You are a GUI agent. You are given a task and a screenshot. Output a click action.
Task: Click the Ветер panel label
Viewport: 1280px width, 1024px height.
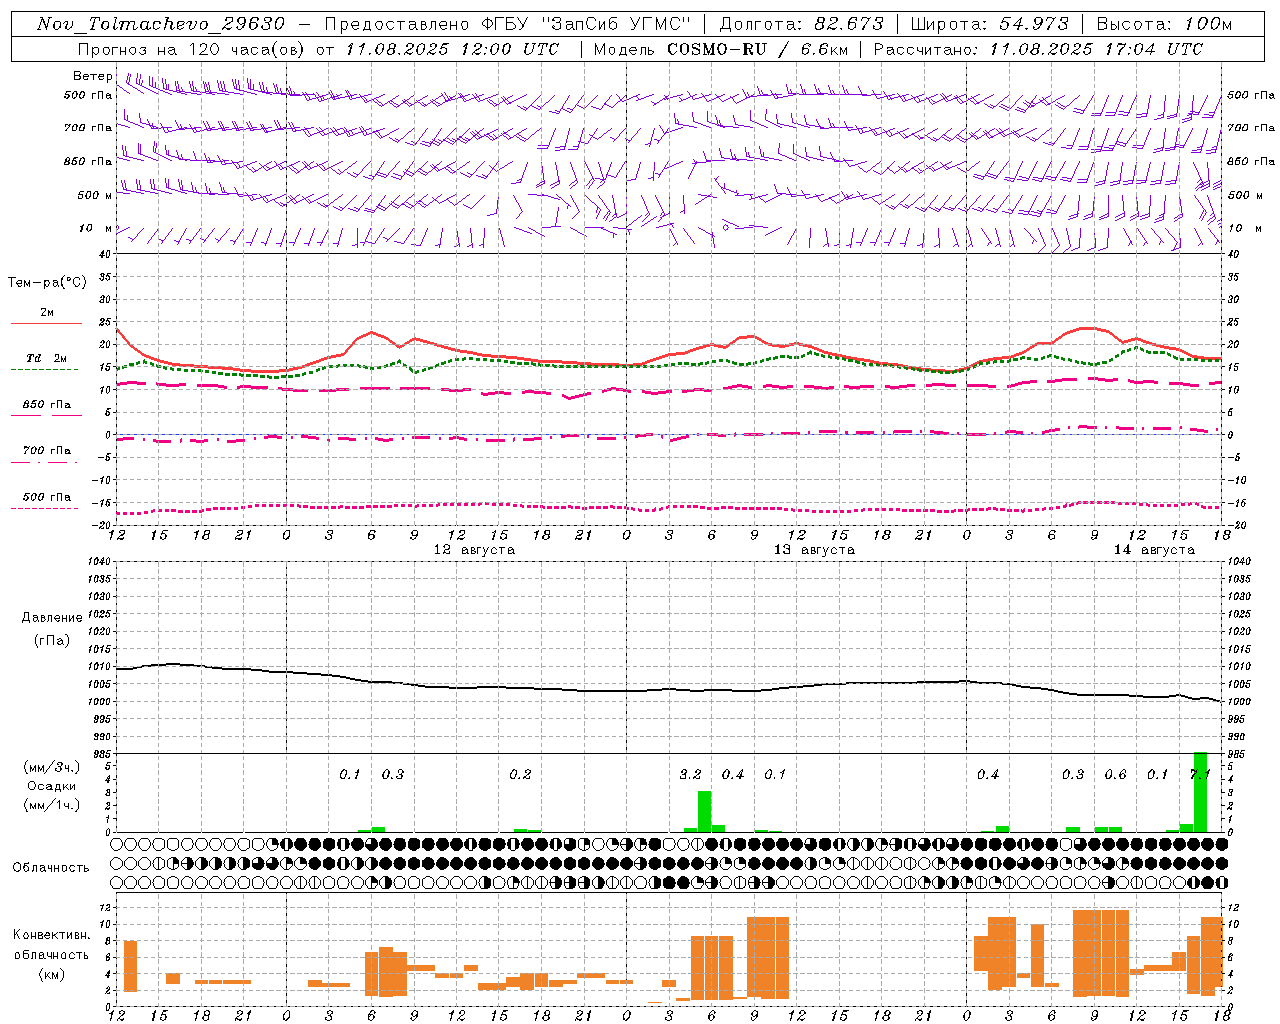(x=92, y=76)
